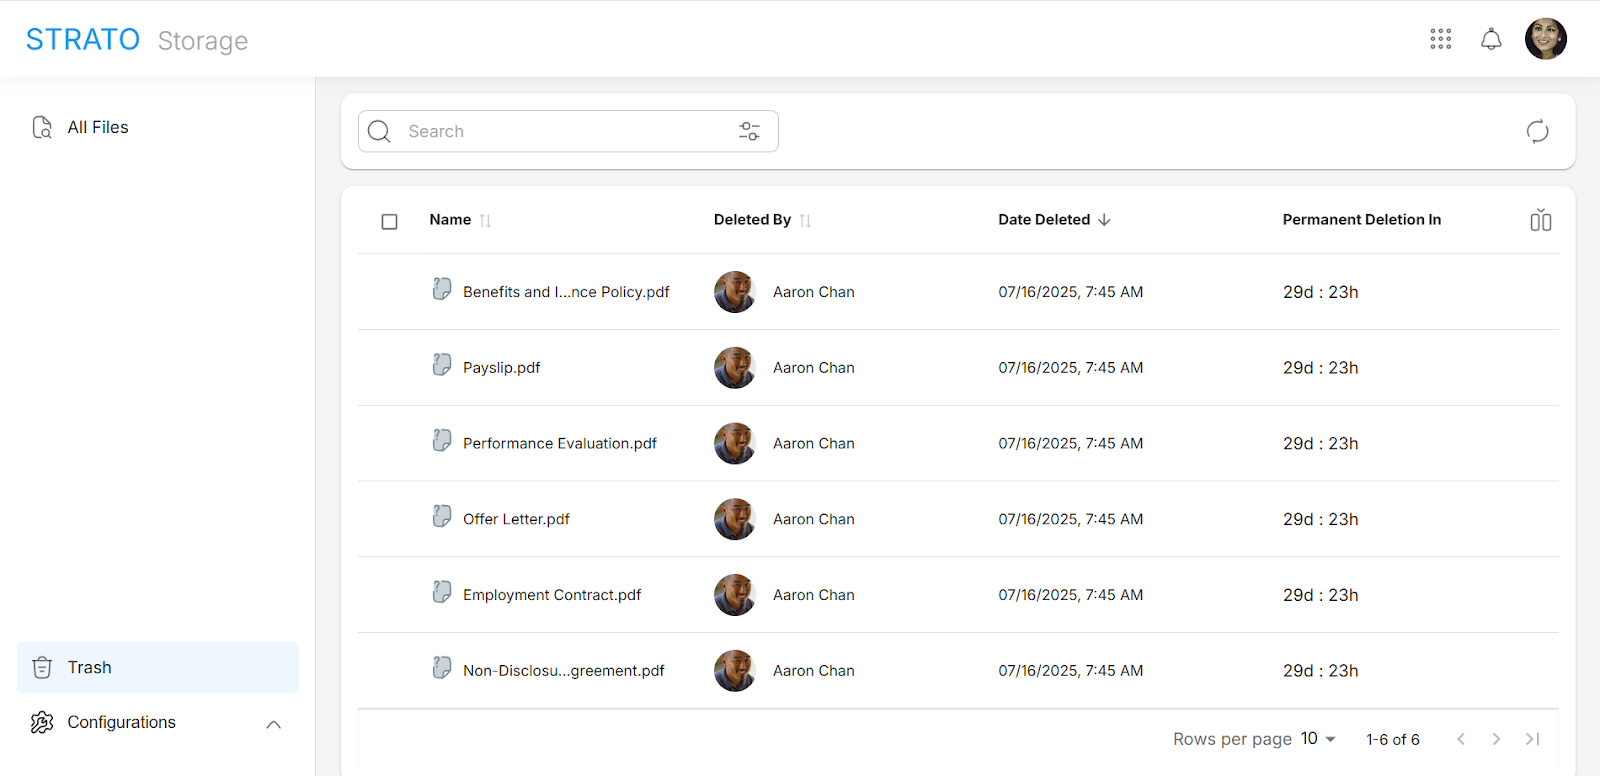
Task: Click the file icon beside Payslip.pdf
Action: (442, 365)
